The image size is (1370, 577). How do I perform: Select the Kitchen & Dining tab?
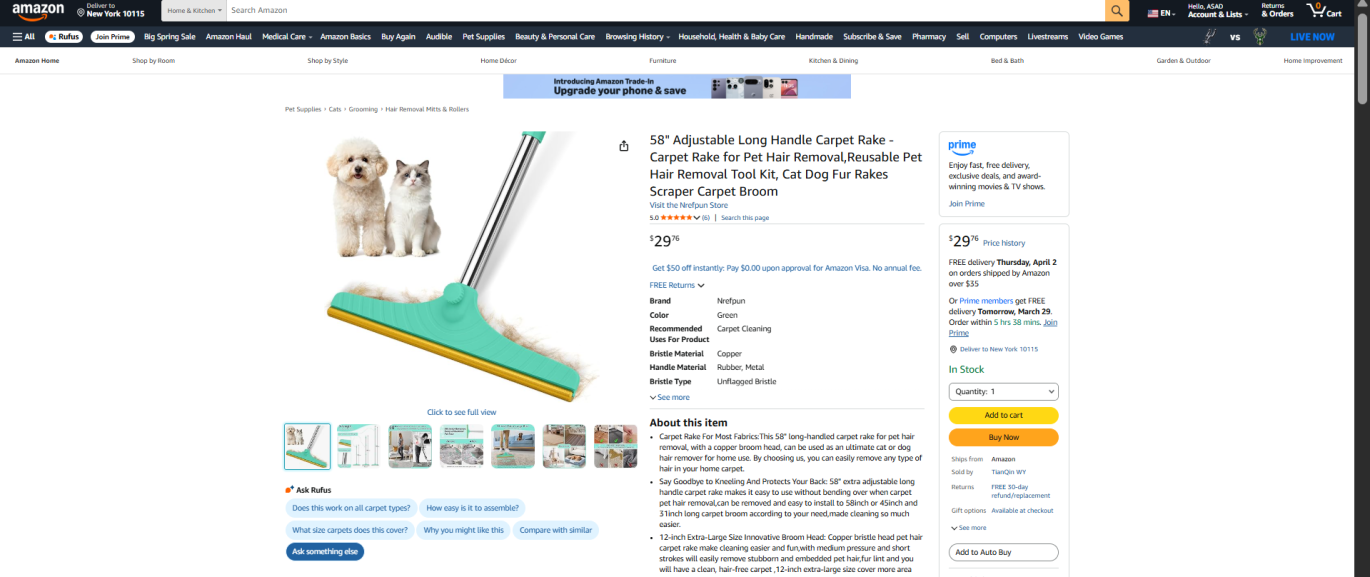pyautogui.click(x=833, y=61)
